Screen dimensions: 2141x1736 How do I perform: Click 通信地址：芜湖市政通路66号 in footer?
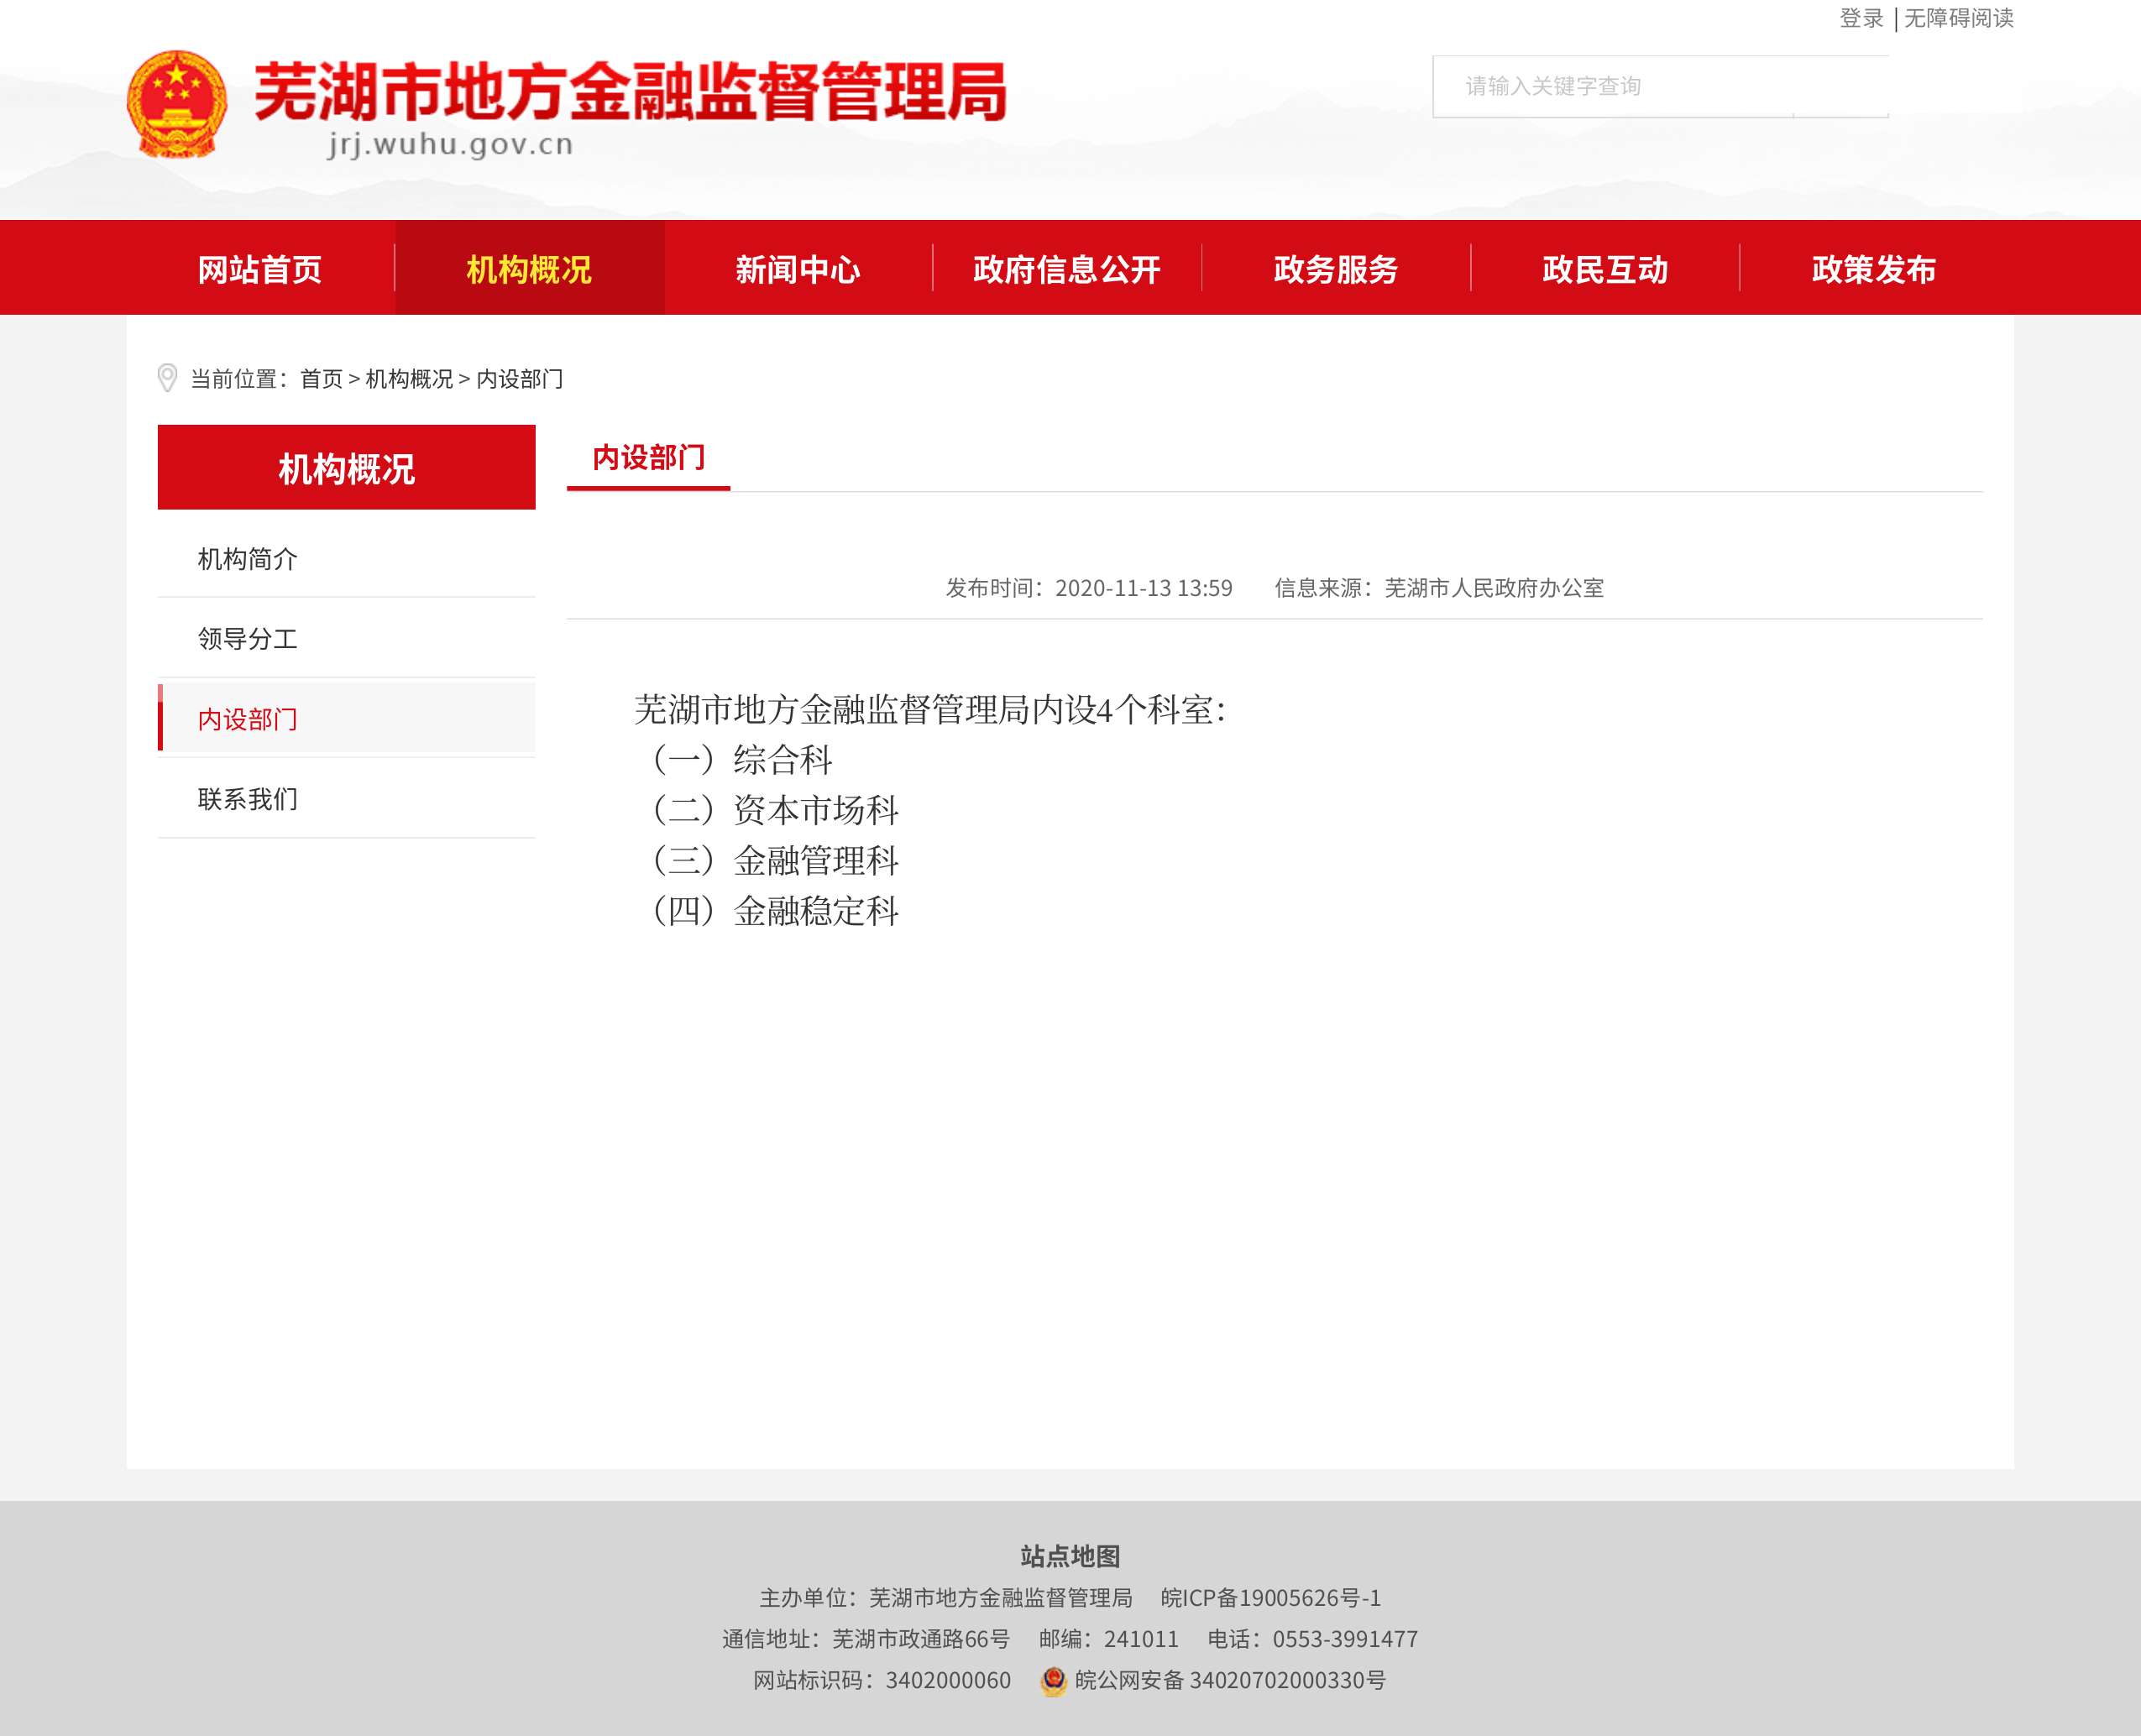point(866,1640)
